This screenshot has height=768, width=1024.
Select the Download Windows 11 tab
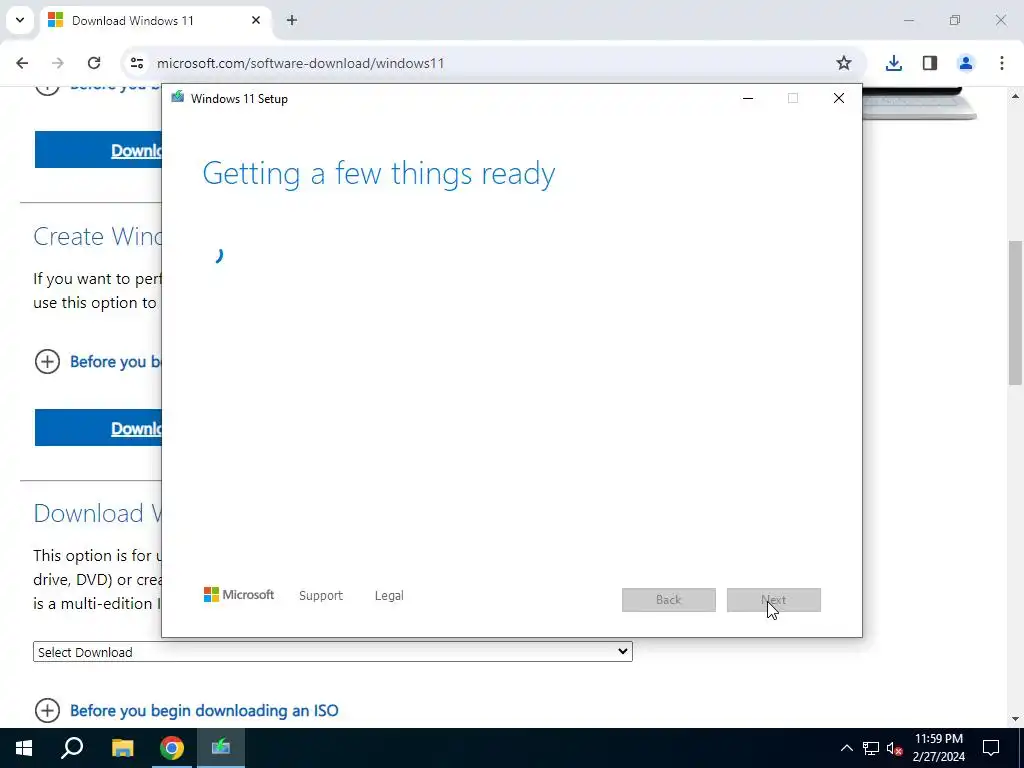tap(155, 20)
